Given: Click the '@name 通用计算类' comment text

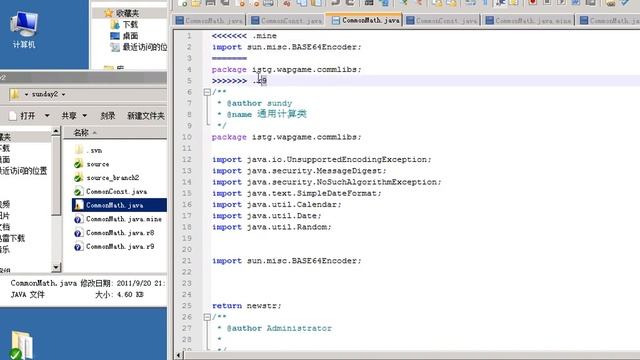Looking at the screenshot, I should pyautogui.click(x=267, y=114).
